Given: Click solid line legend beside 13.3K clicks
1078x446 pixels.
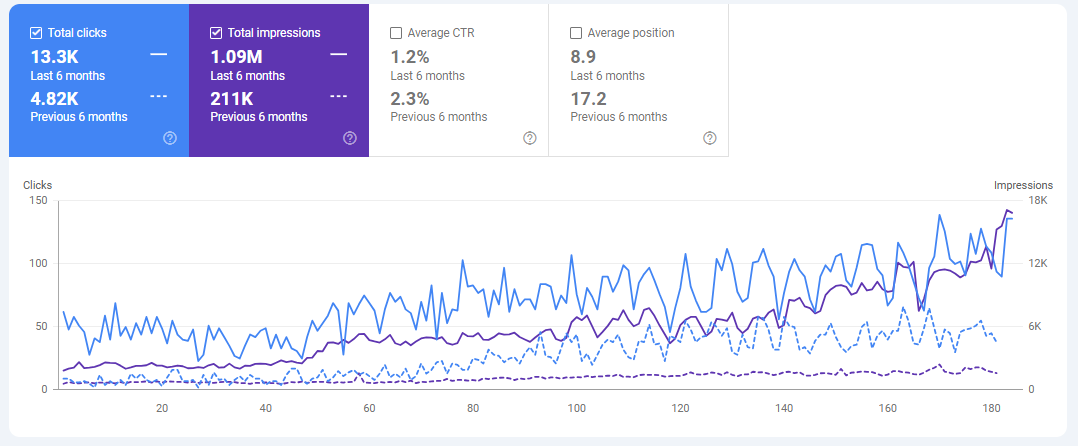Looking at the screenshot, I should [x=158, y=54].
